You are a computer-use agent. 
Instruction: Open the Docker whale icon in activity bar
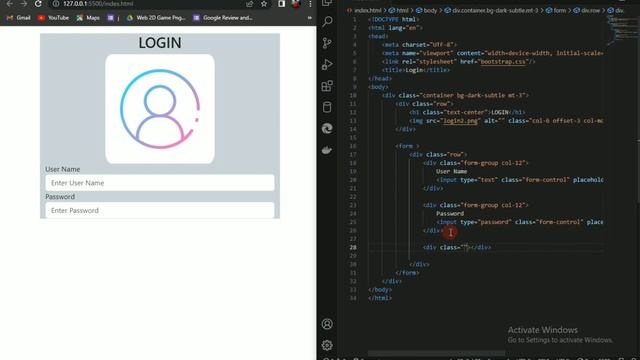327,150
